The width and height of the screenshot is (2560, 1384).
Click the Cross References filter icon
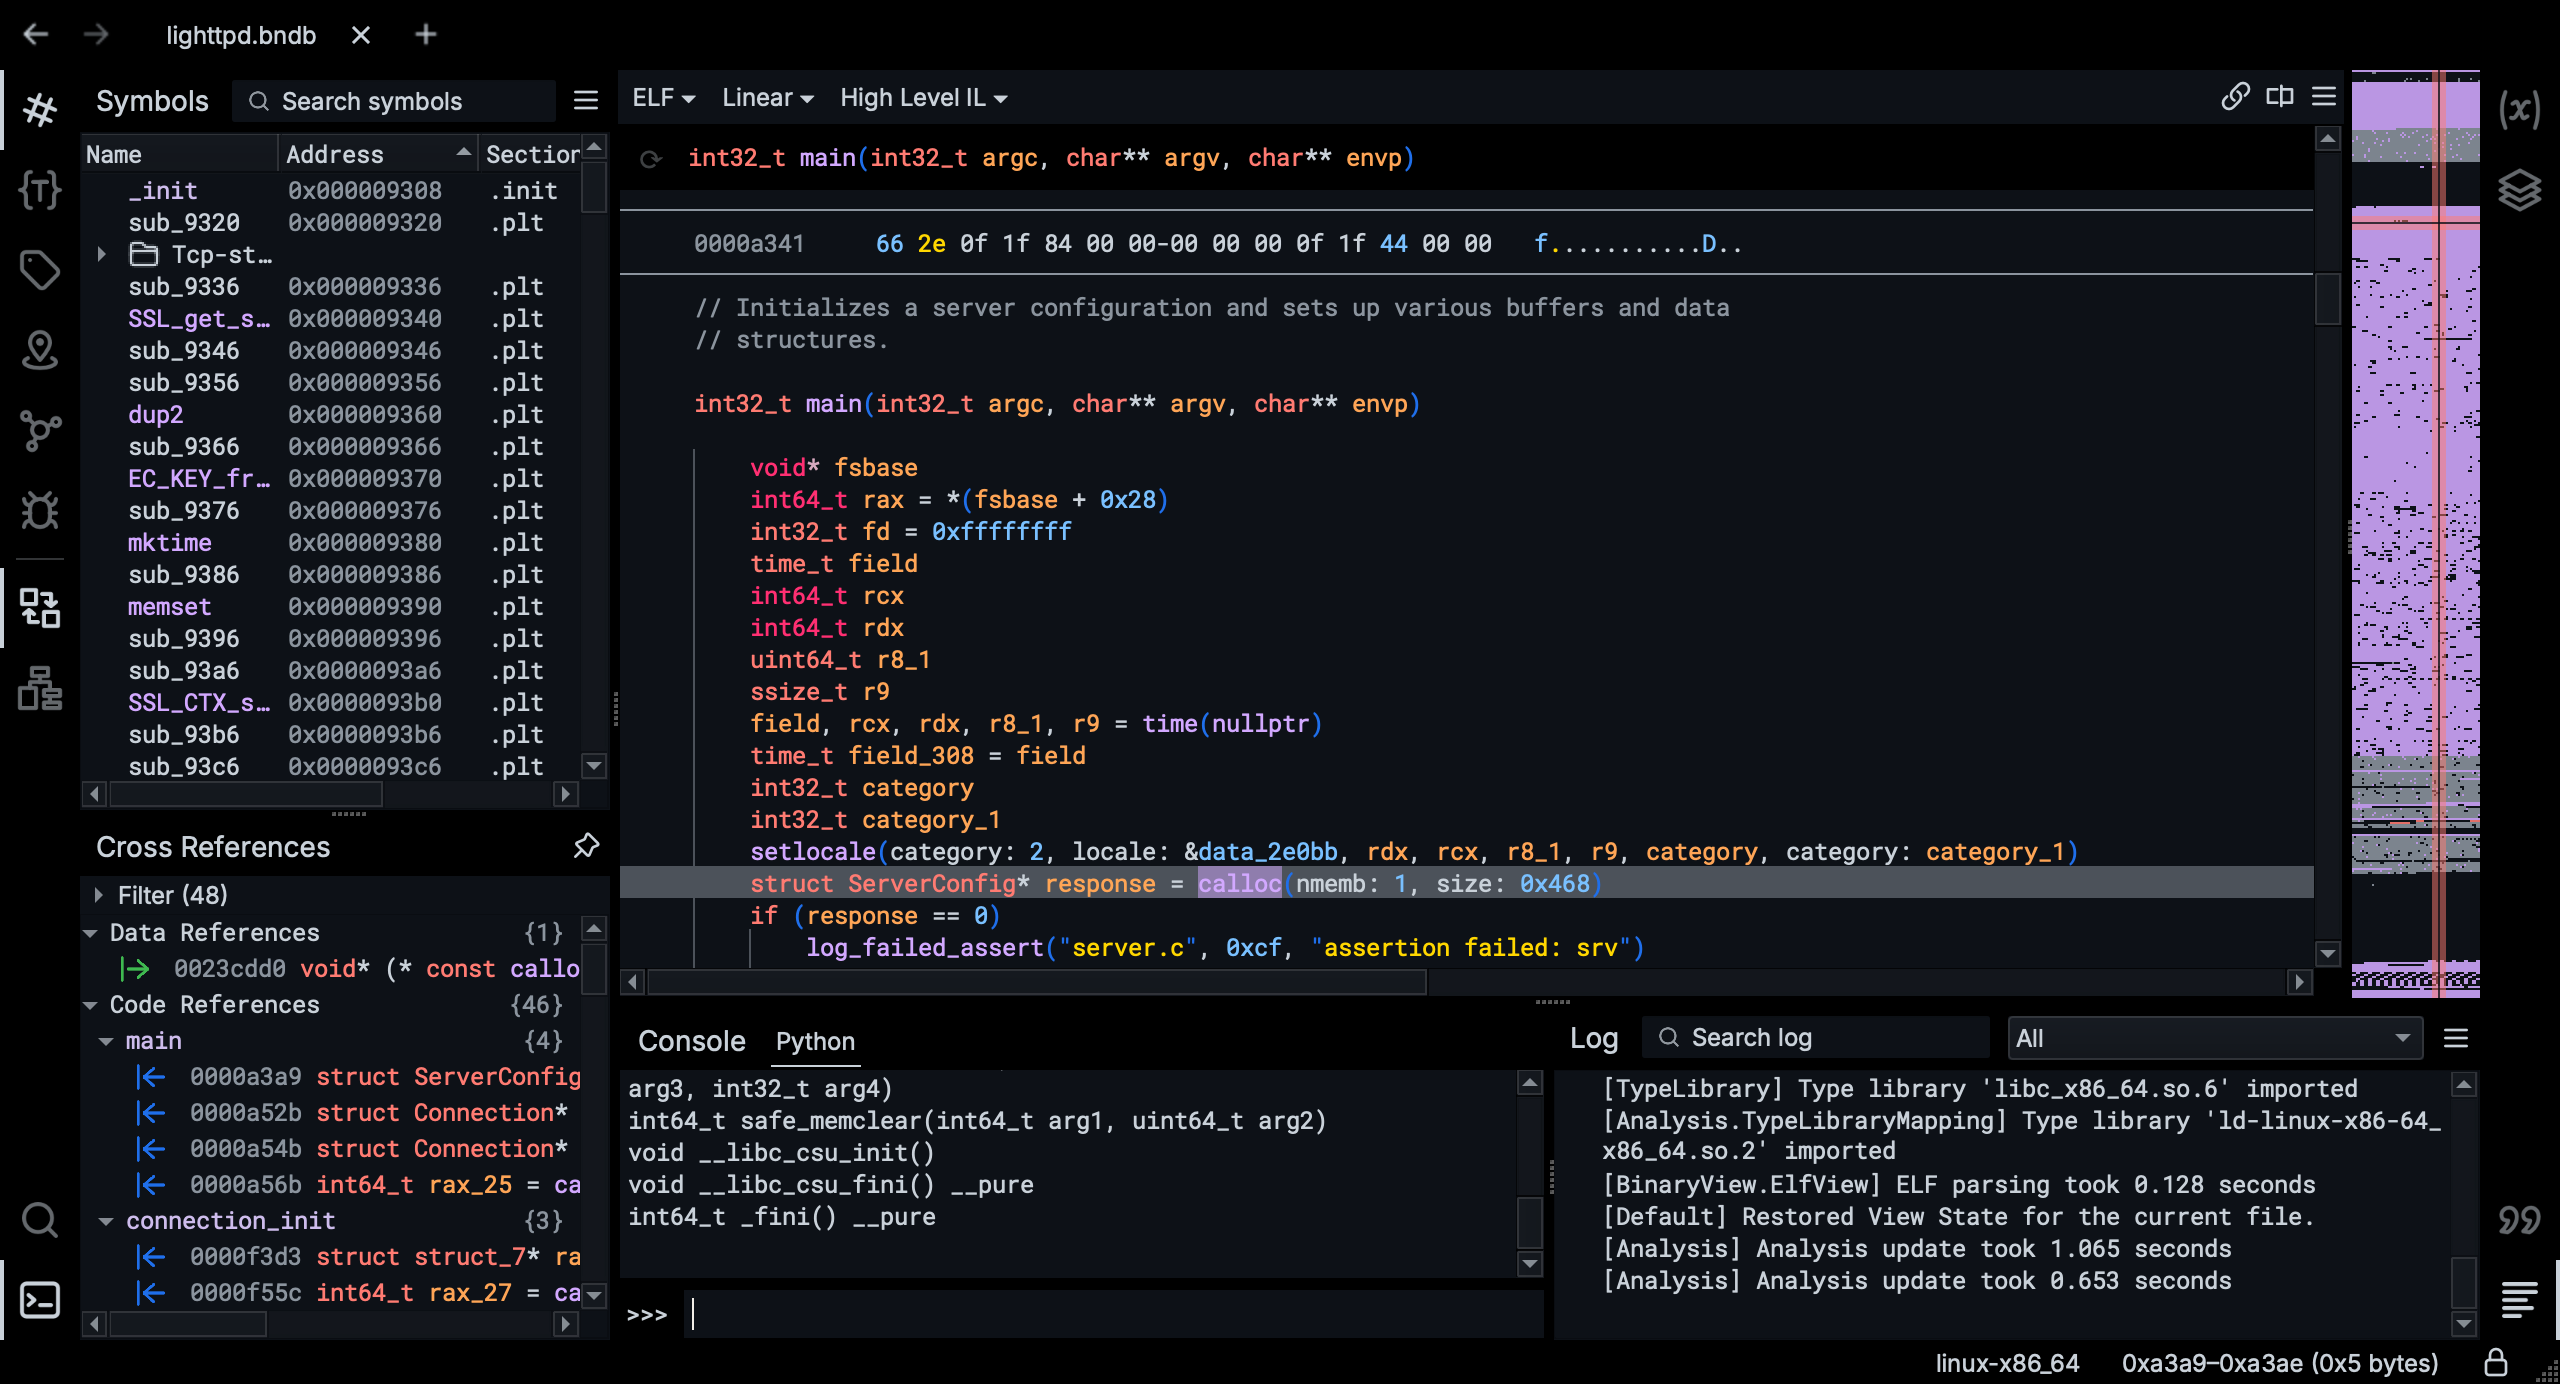click(x=99, y=893)
